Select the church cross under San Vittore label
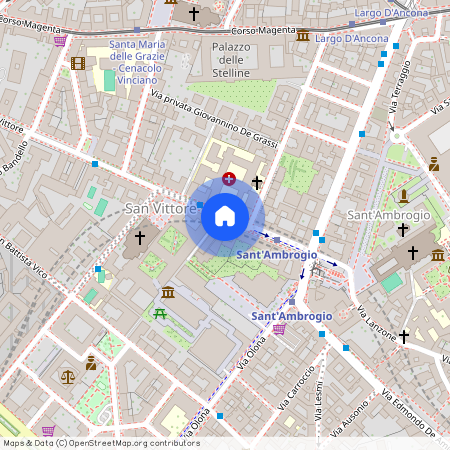This screenshot has height=450, width=450. point(140,238)
